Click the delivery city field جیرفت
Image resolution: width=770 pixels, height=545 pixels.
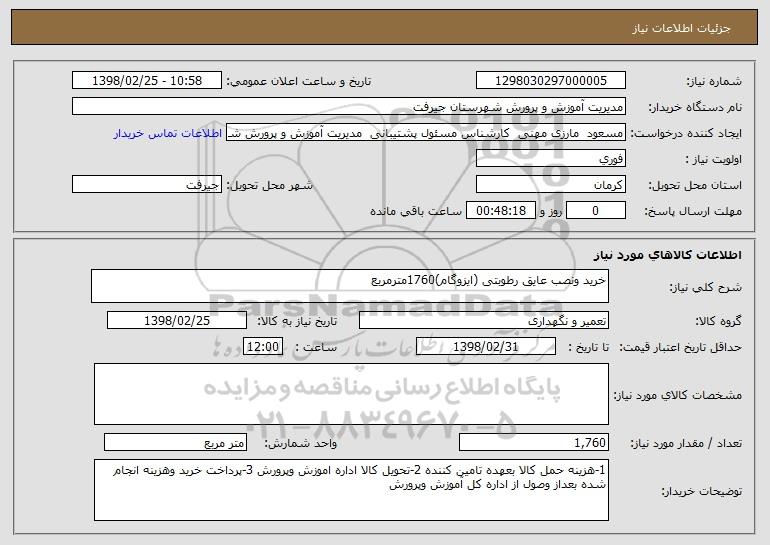point(147,185)
